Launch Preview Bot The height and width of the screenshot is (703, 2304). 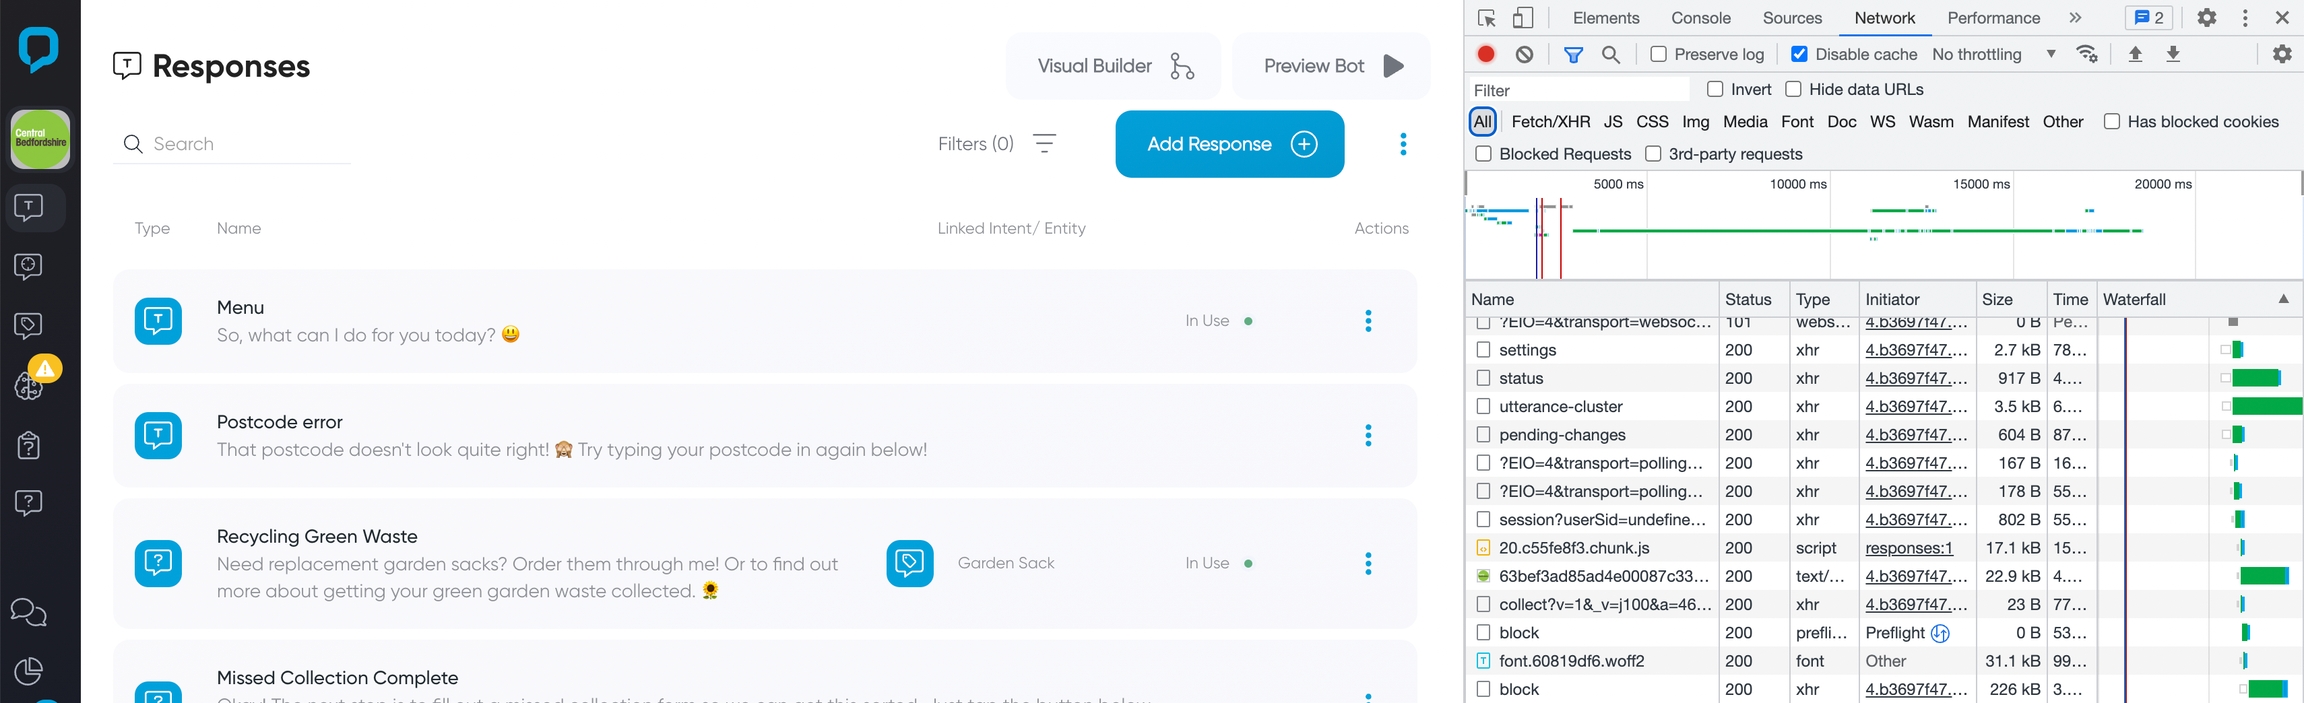pos(1331,66)
